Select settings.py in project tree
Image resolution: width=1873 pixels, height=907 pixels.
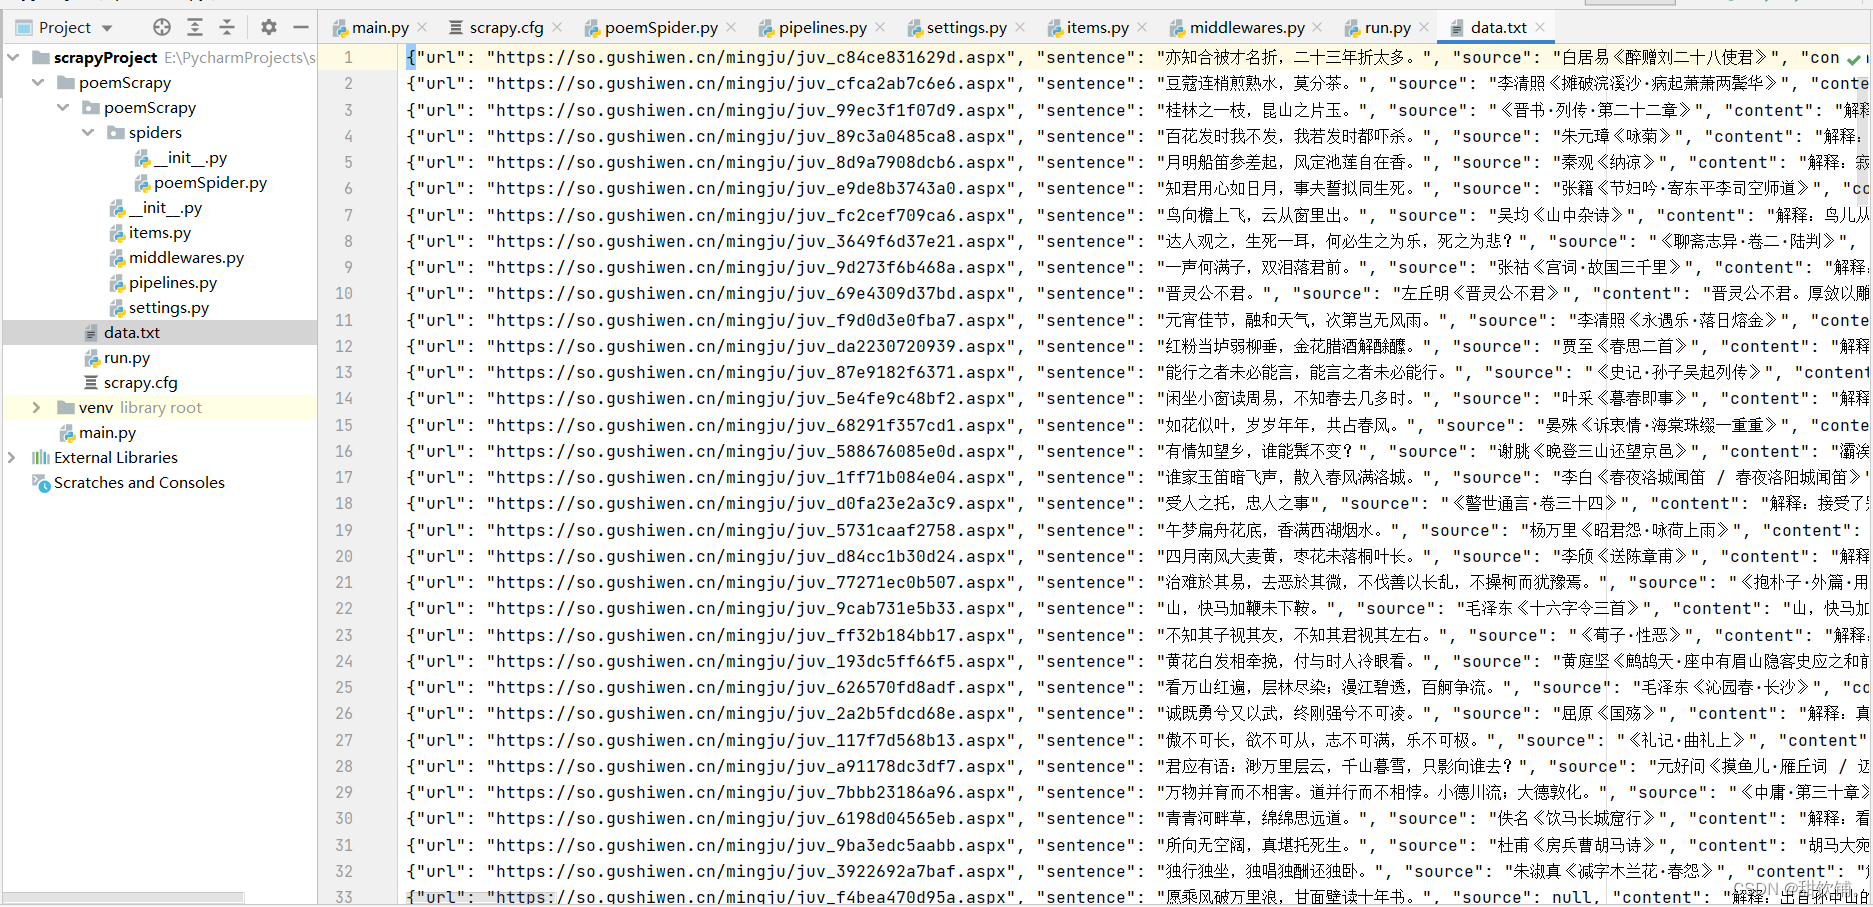pos(168,307)
